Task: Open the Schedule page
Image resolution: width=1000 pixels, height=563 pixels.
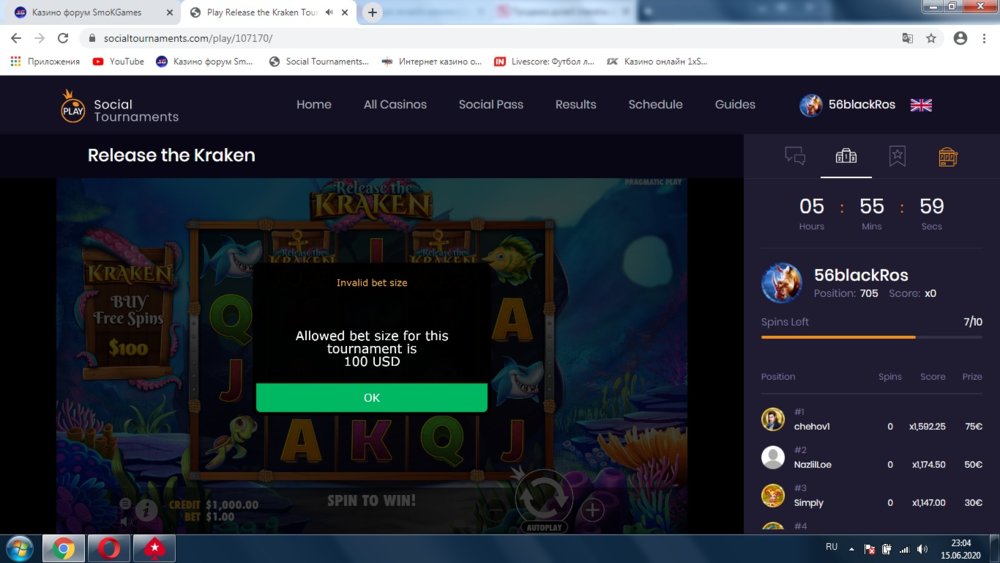Action: pos(656,105)
